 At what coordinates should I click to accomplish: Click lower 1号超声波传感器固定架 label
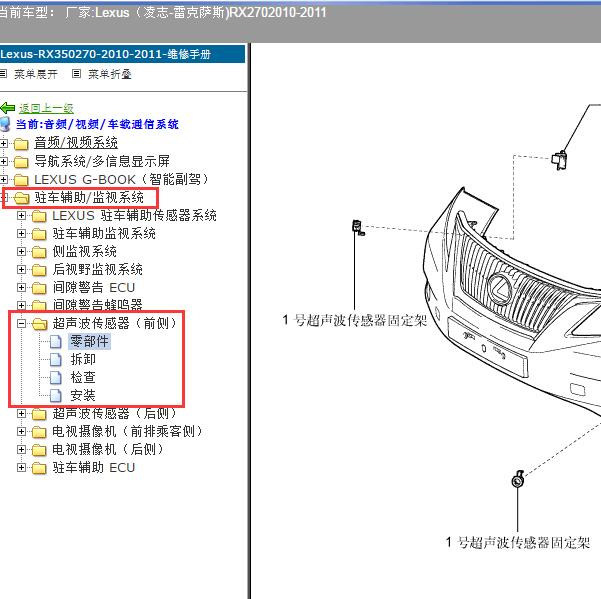click(517, 543)
